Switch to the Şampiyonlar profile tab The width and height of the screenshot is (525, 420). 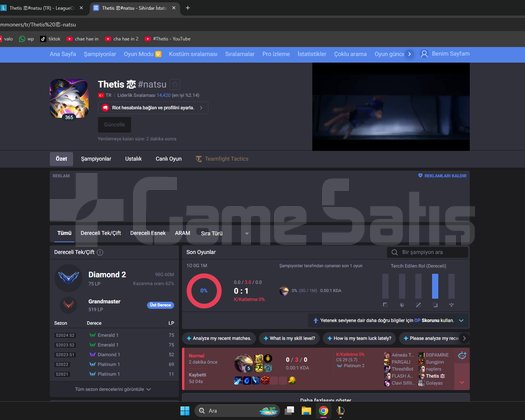[x=96, y=159]
